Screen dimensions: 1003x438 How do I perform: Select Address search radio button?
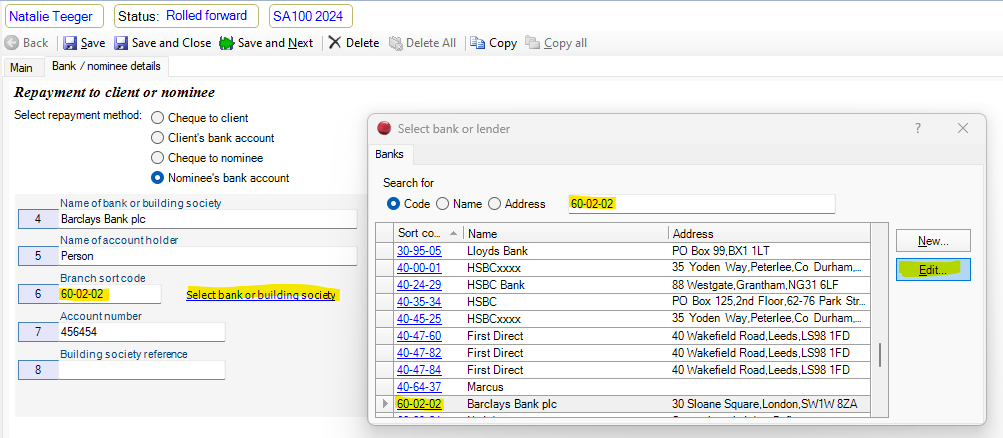(495, 204)
